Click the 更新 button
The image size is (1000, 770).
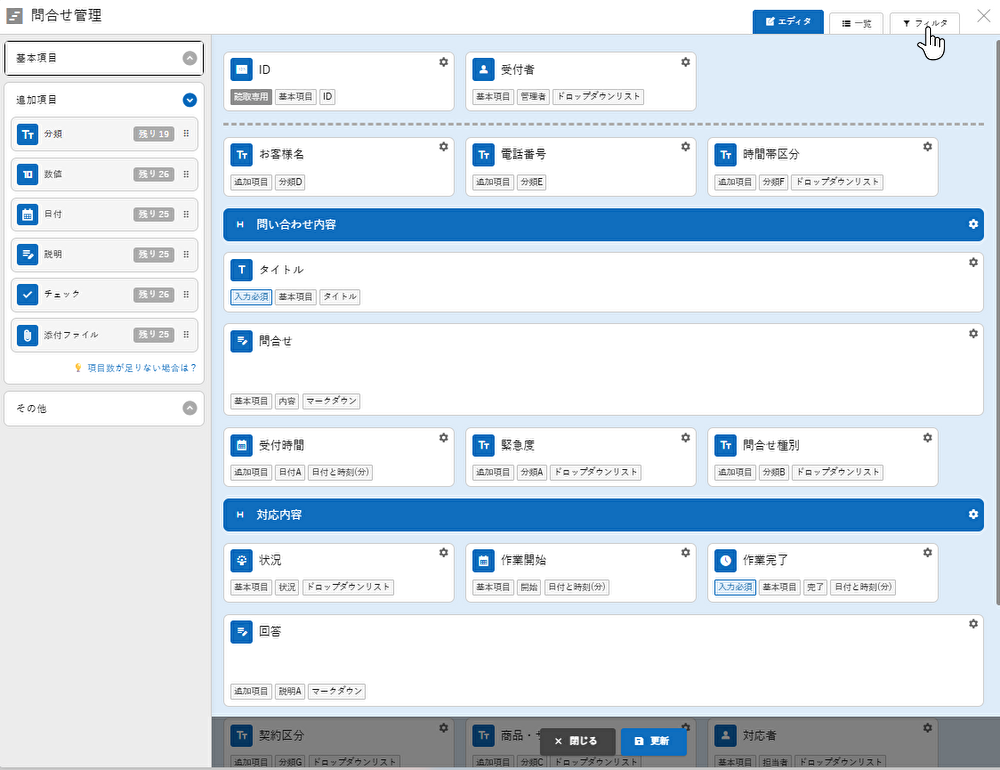[x=652, y=741]
